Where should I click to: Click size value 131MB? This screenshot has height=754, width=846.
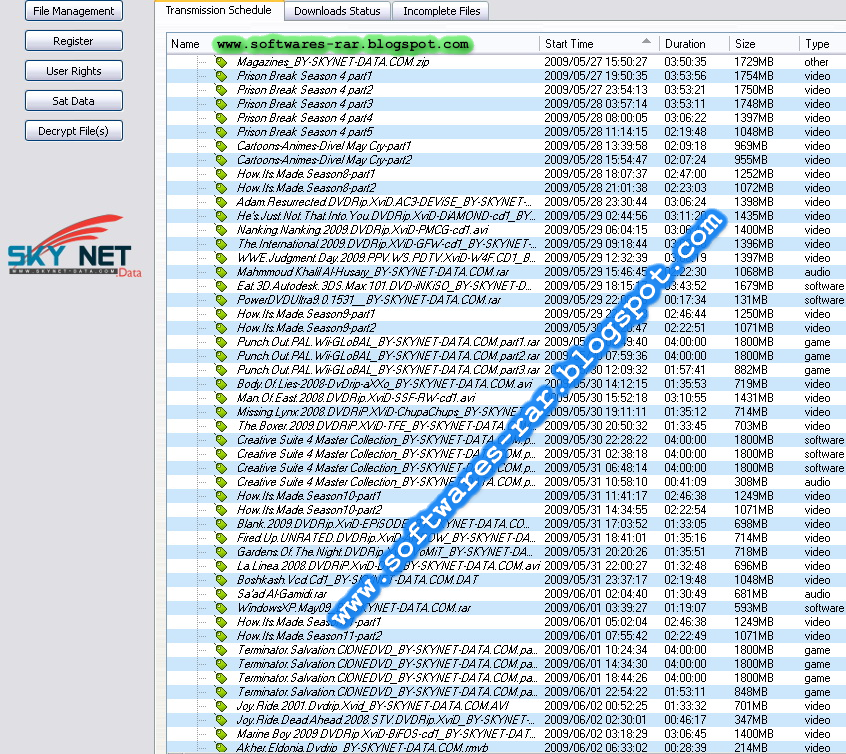coord(751,301)
